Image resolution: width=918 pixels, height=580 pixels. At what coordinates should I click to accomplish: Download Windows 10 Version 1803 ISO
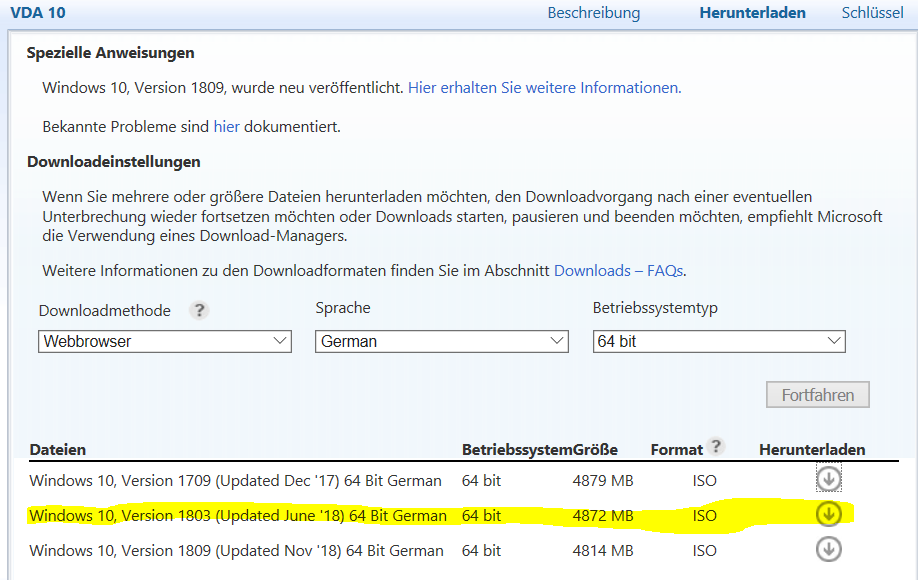(x=828, y=514)
